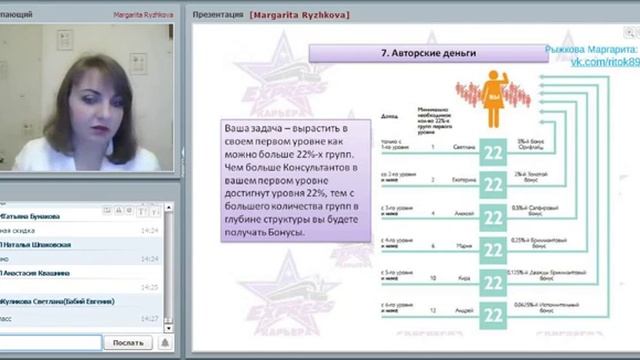Click the 14:25 chat timestamp
Screen dimensions: 640x360
tap(149, 287)
